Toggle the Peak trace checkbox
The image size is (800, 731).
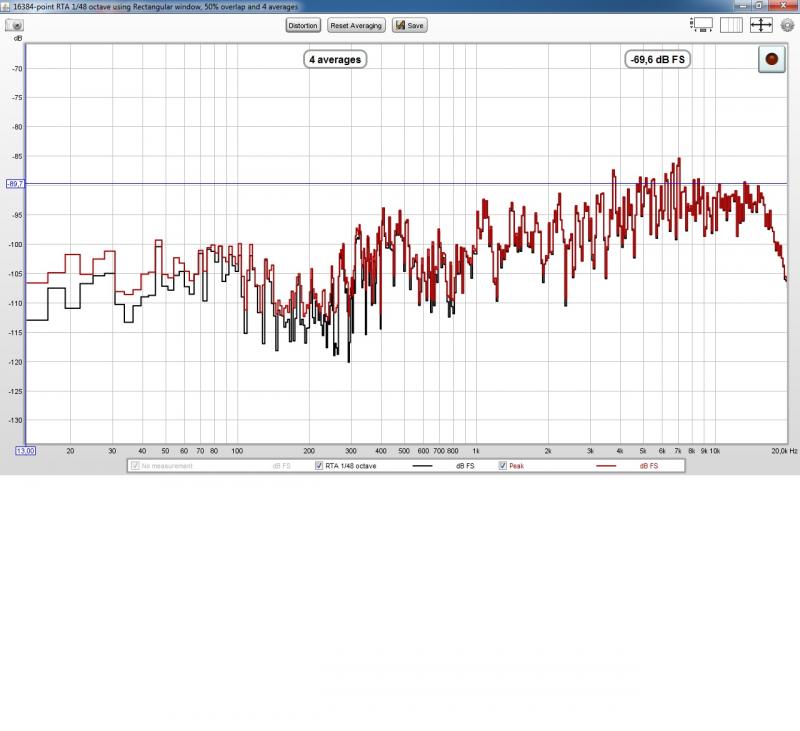[503, 466]
